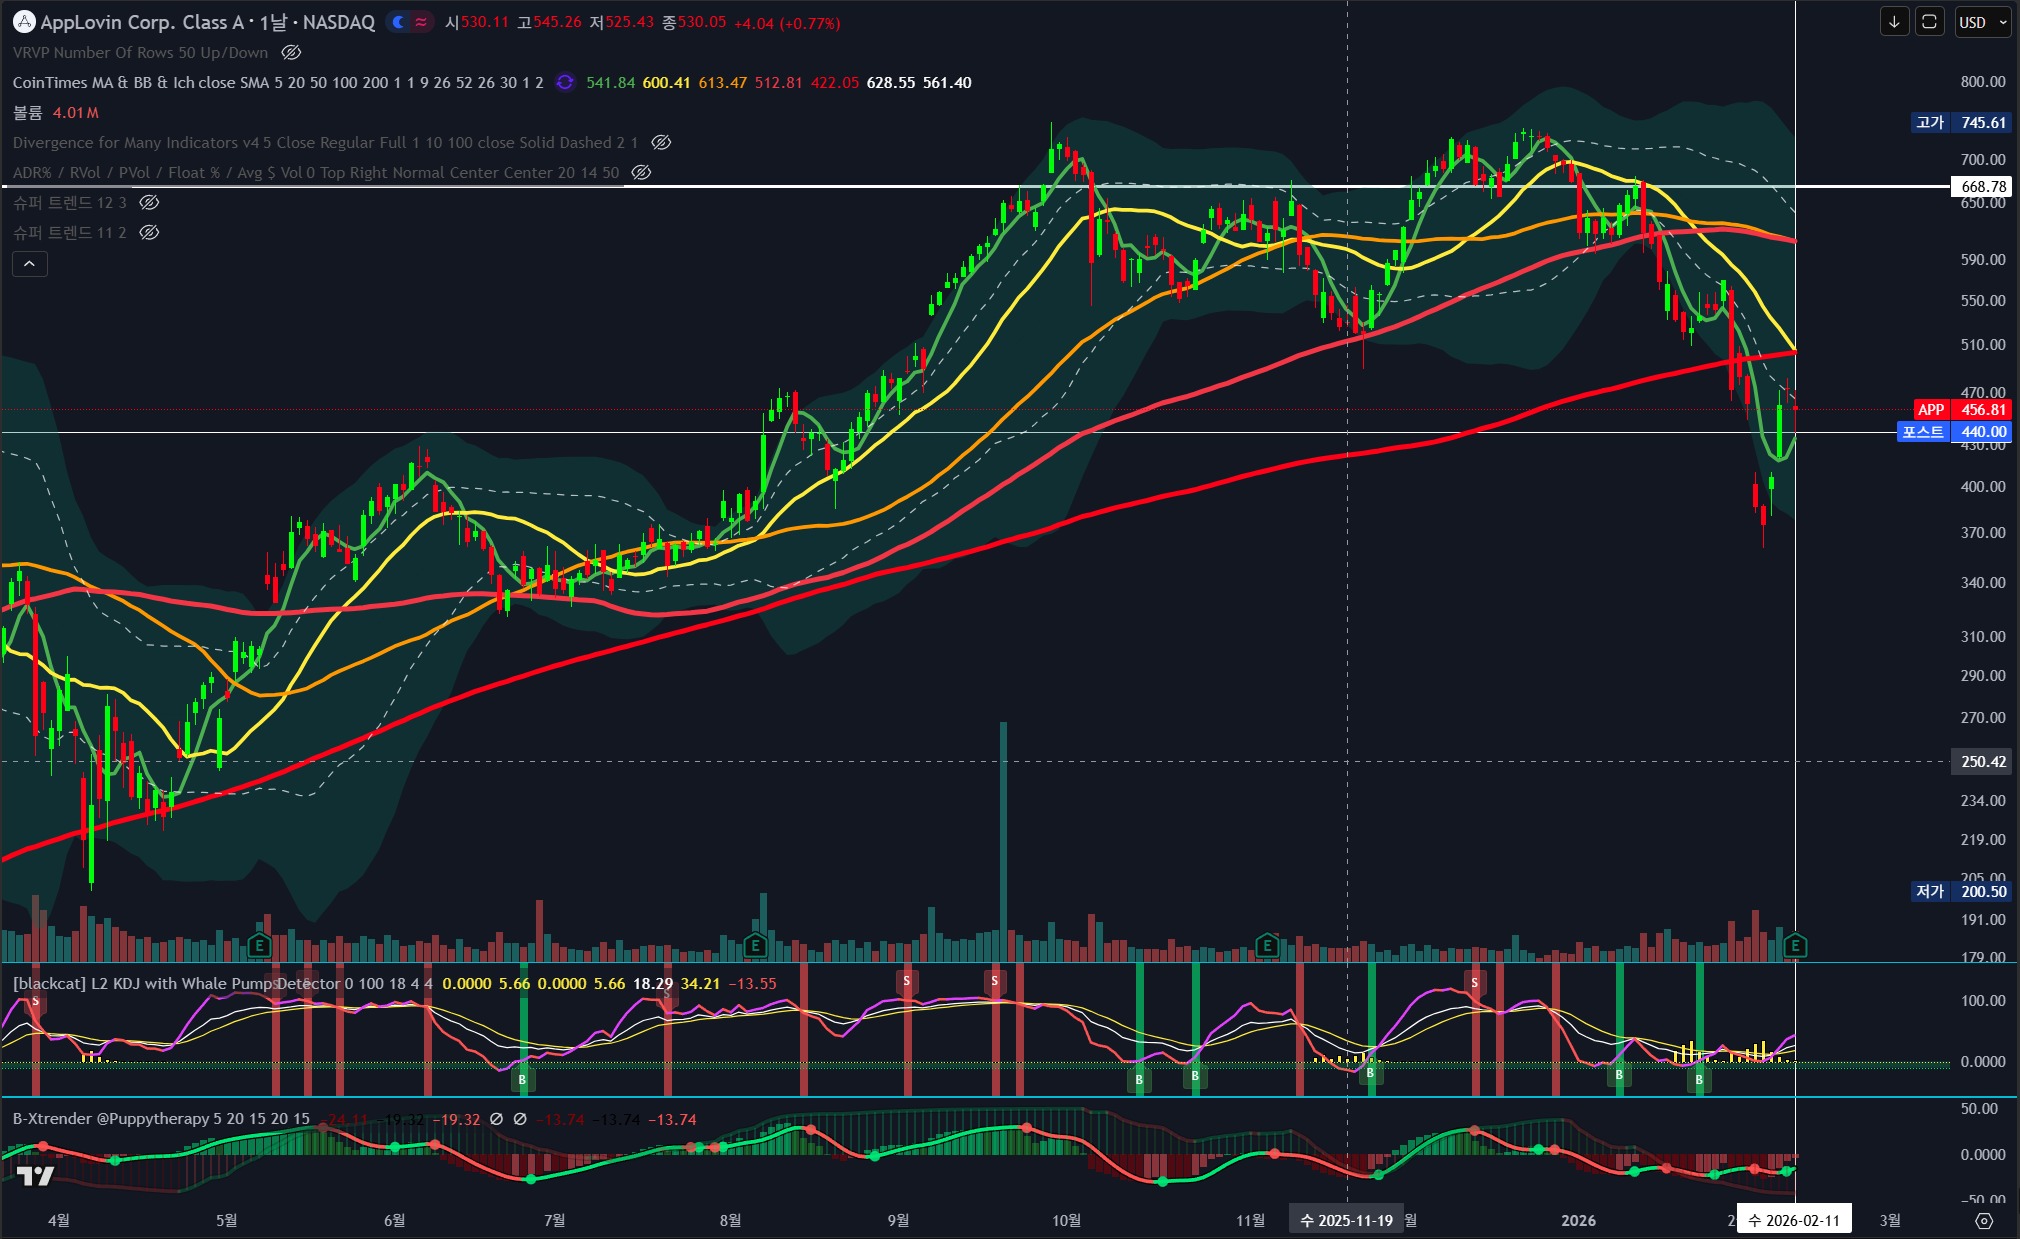Click the post-market moon session icon
Image resolution: width=2020 pixels, height=1239 pixels.
[x=399, y=22]
